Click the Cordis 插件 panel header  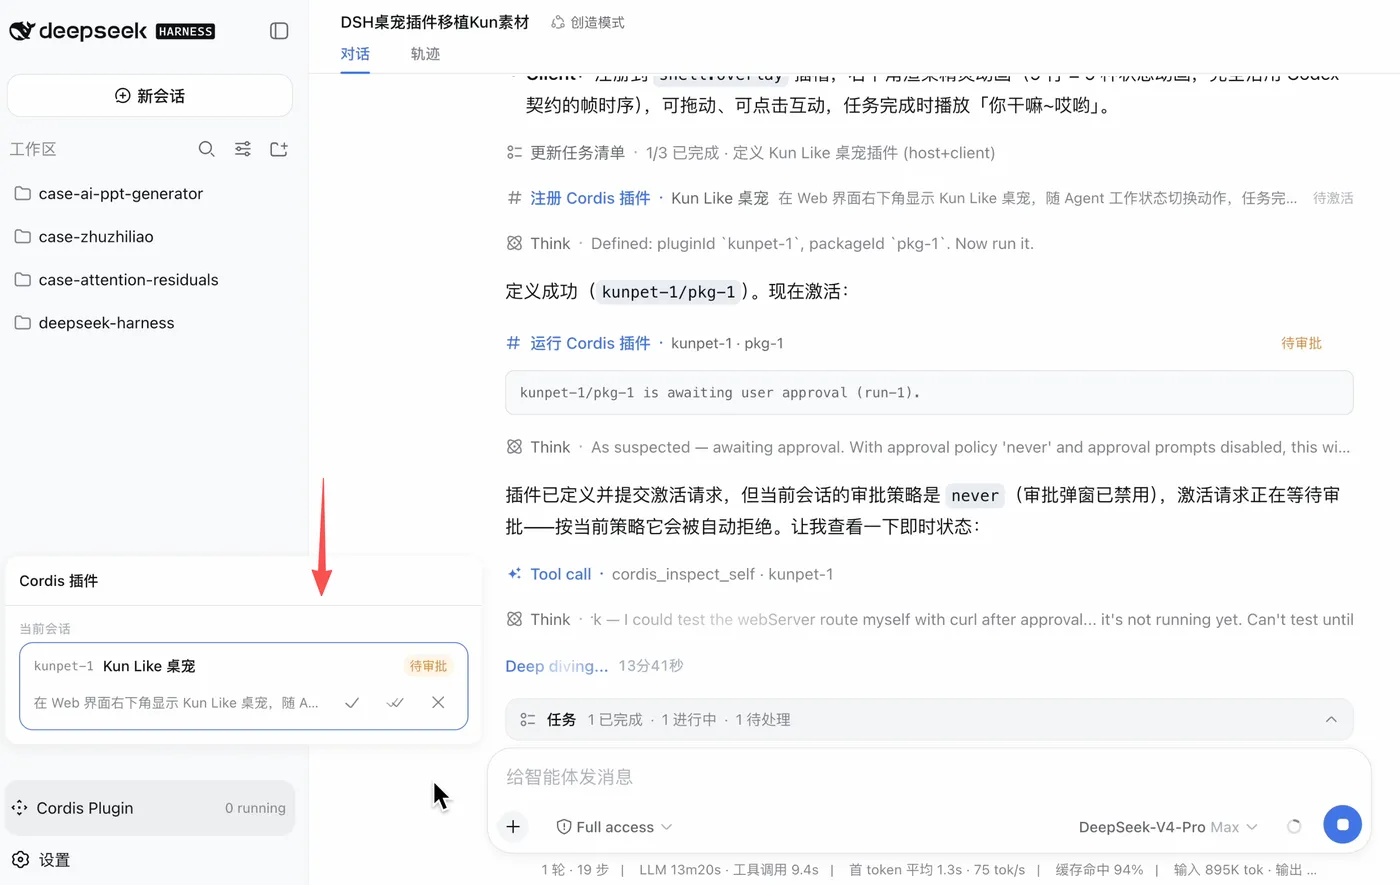tap(59, 581)
